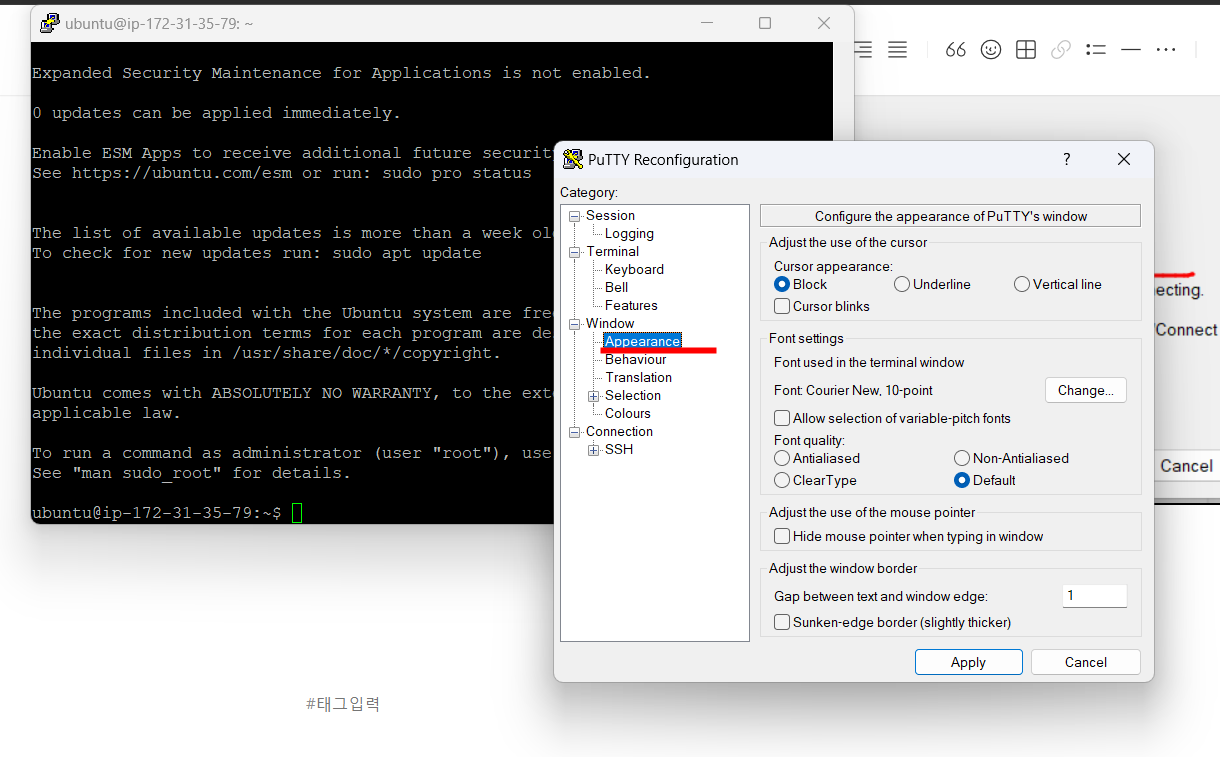Minimize the ubuntu terminal window

click(x=706, y=23)
